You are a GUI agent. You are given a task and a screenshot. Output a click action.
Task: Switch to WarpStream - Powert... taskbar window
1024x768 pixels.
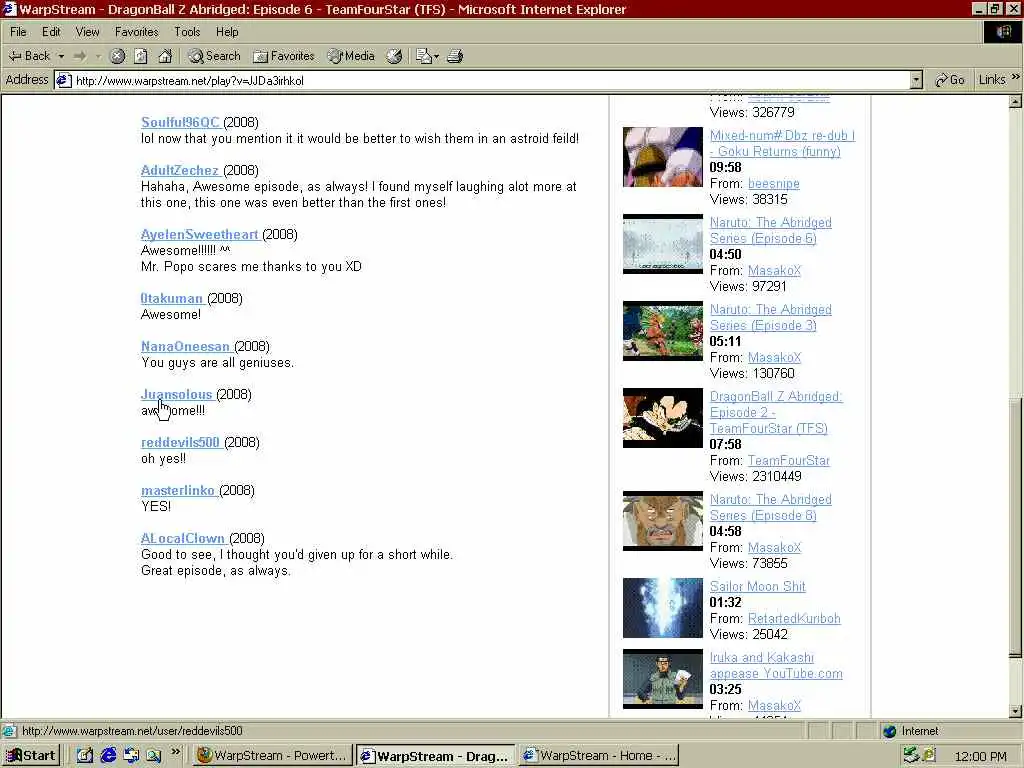click(x=272, y=756)
